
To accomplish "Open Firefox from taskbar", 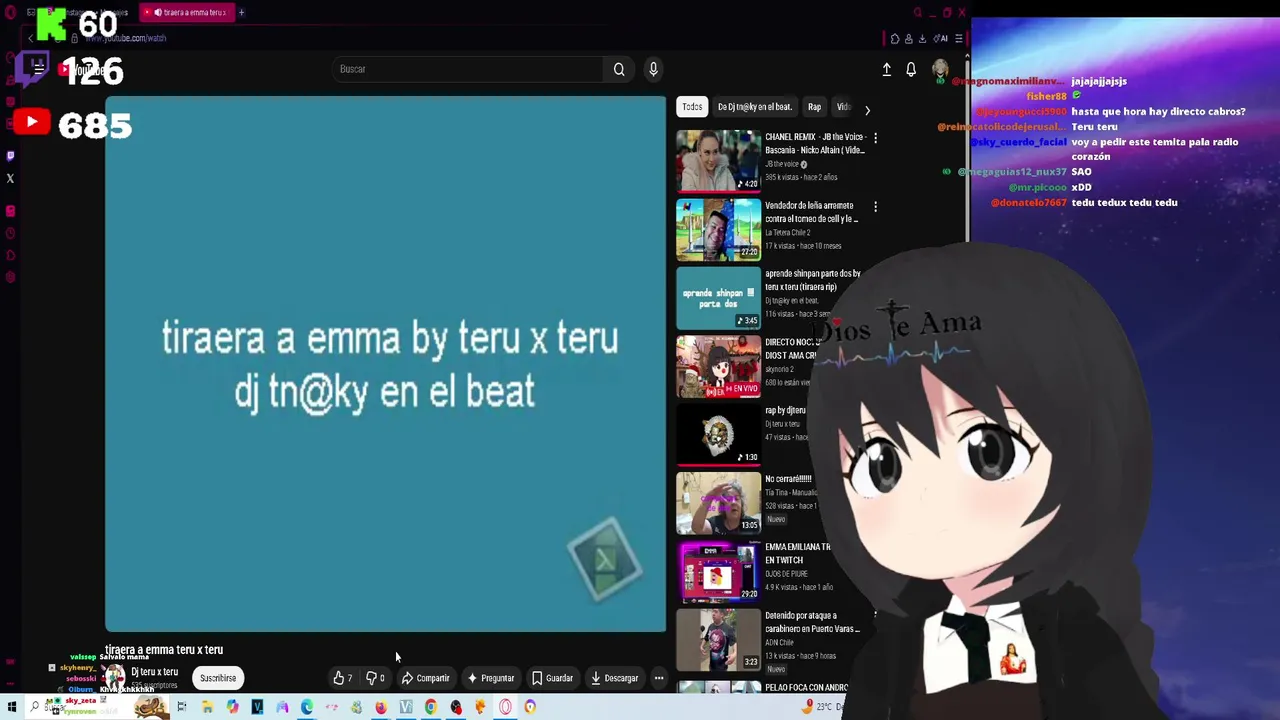I will pos(381,707).
